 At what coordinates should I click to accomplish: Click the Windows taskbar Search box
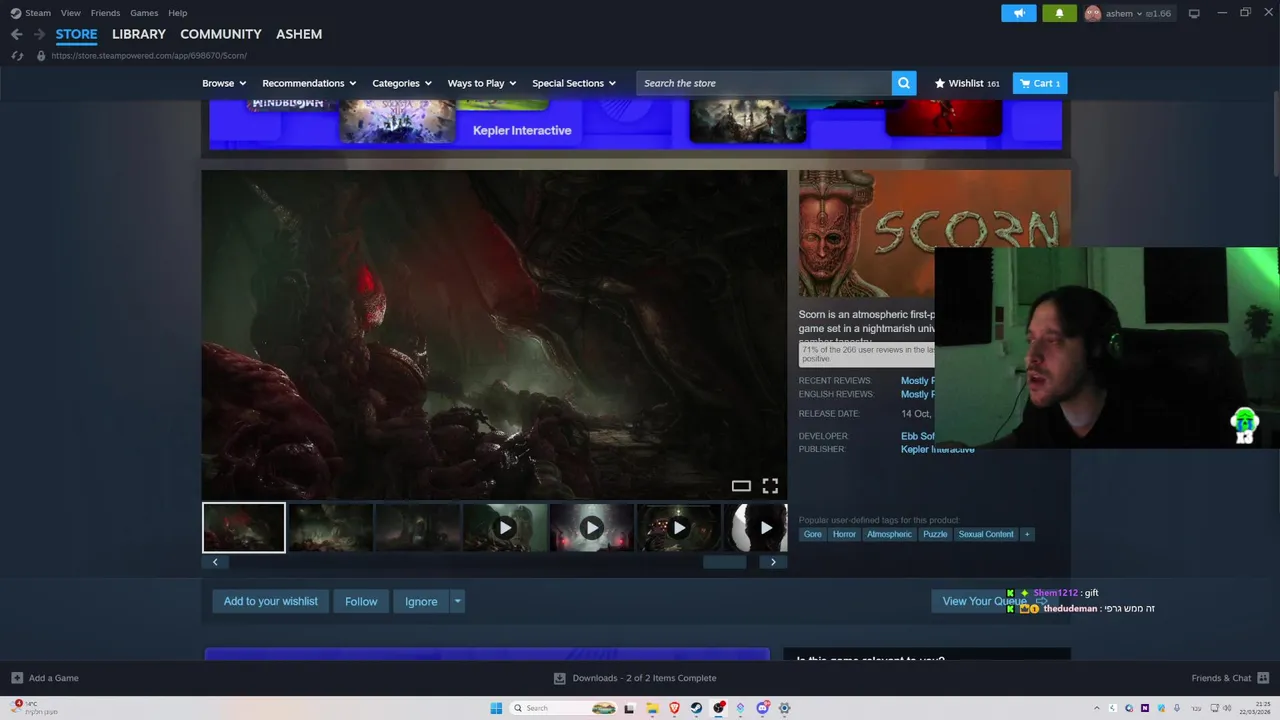click(565, 708)
